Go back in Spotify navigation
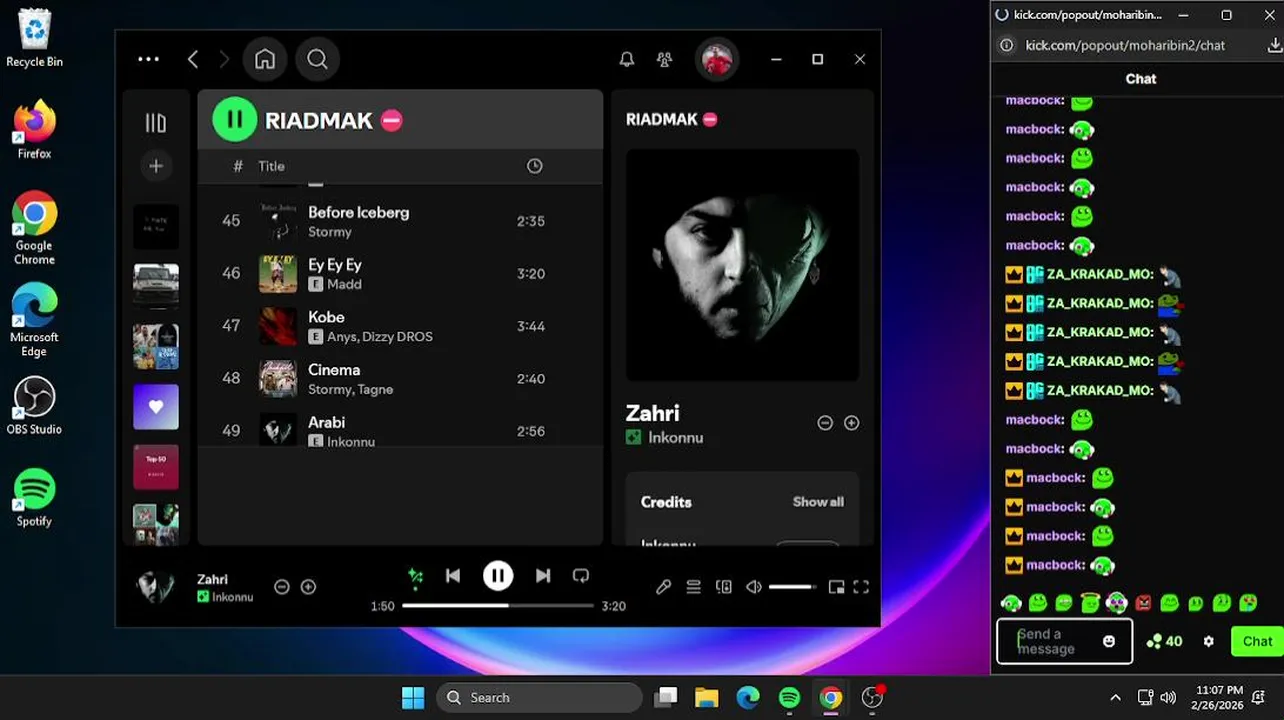 (193, 59)
